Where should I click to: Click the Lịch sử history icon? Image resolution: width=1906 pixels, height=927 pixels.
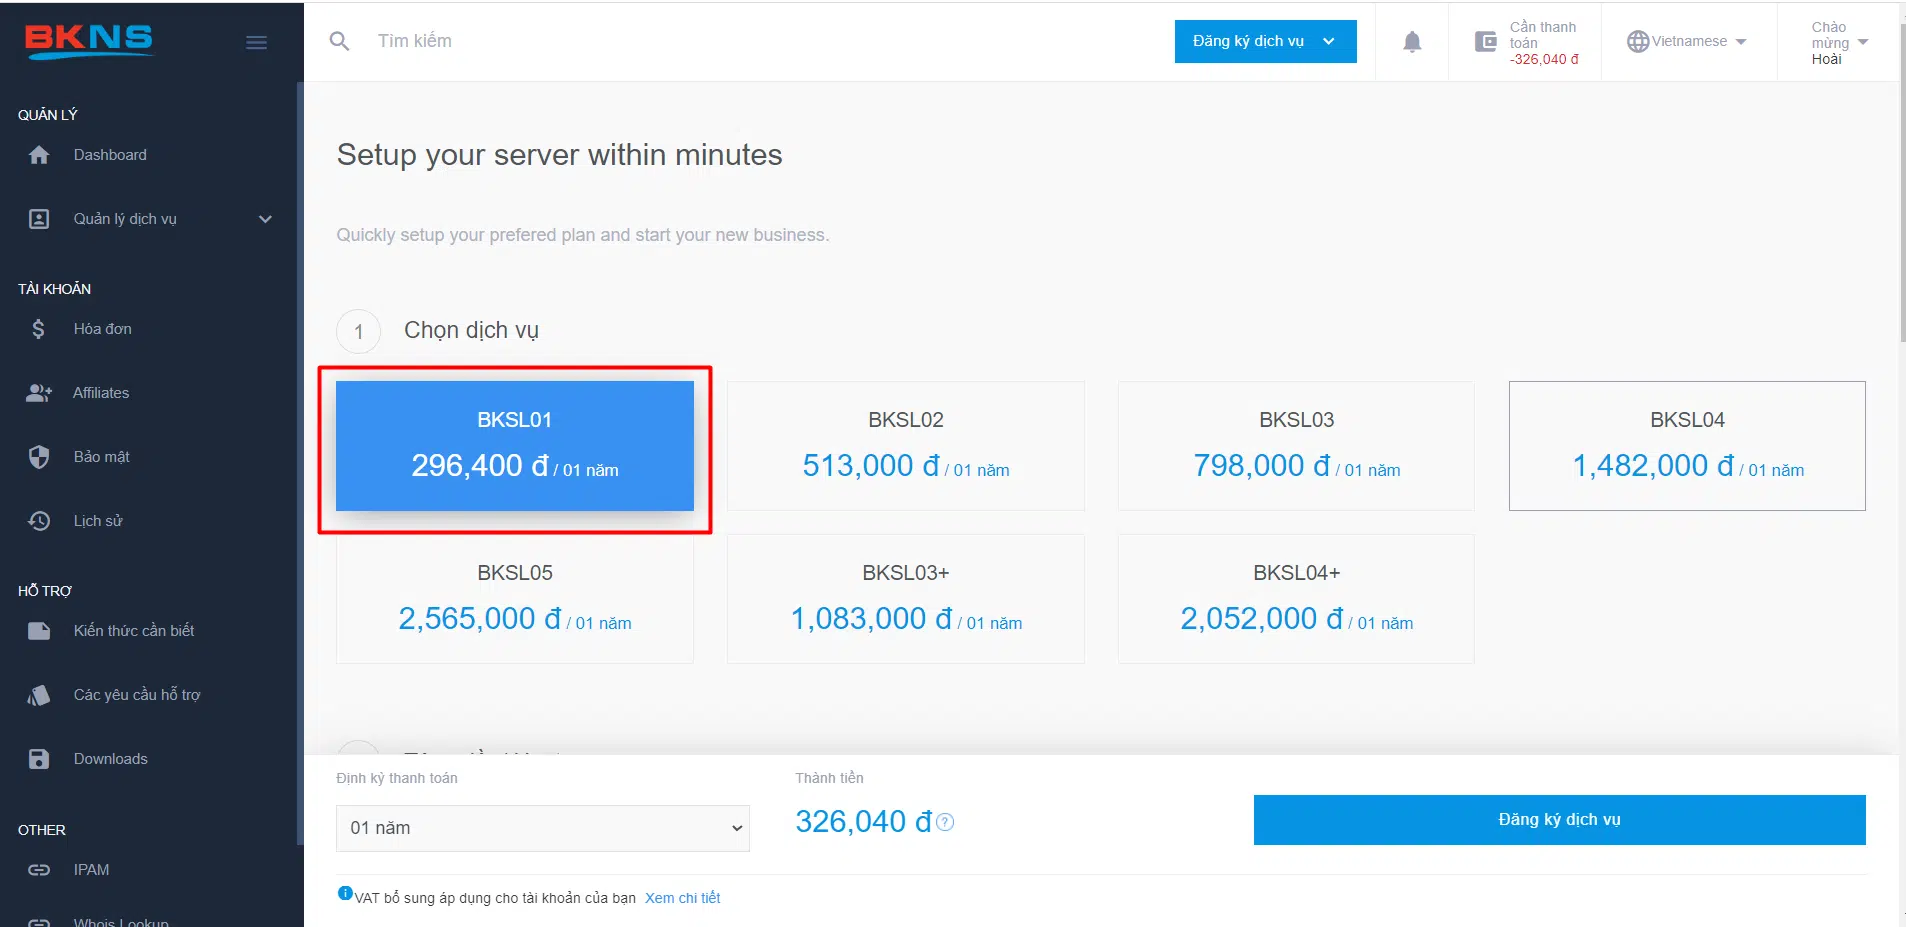39,521
